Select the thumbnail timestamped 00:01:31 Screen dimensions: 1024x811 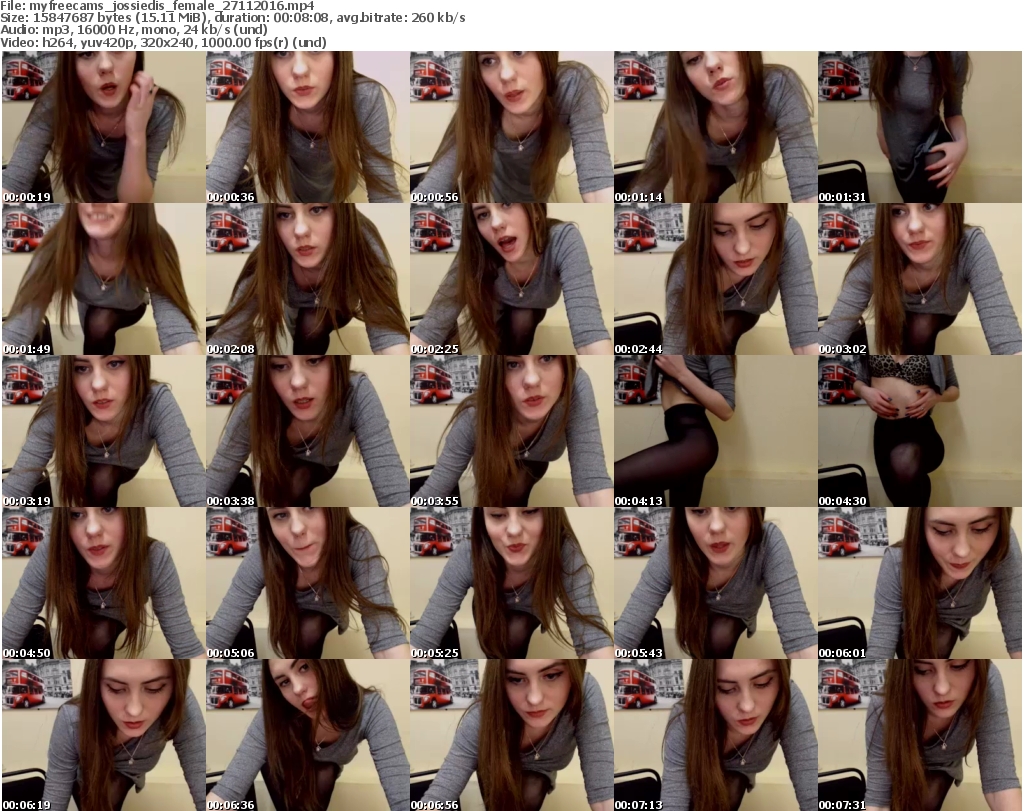(x=919, y=128)
